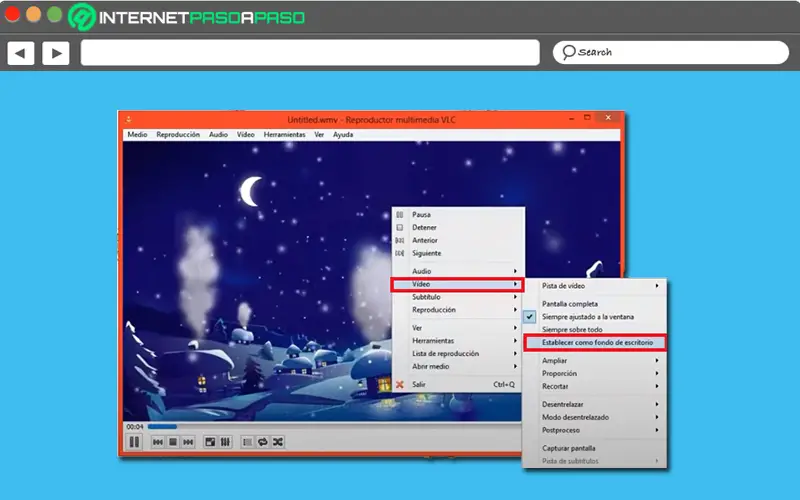This screenshot has width=800, height=500.
Task: Click the Search input field
Action: (670, 53)
